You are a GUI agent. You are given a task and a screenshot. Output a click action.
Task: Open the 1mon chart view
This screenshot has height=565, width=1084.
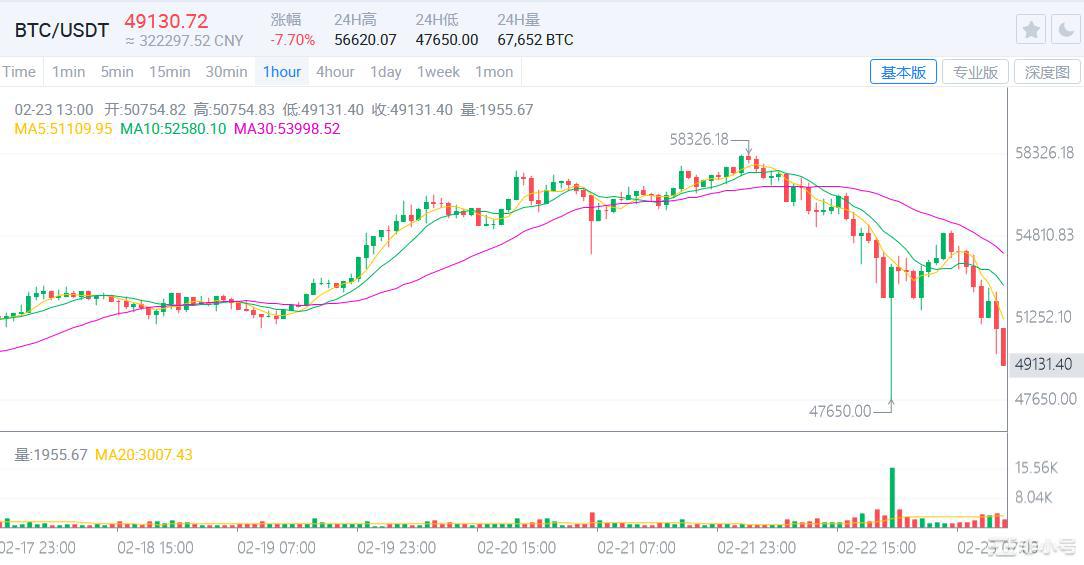point(494,72)
